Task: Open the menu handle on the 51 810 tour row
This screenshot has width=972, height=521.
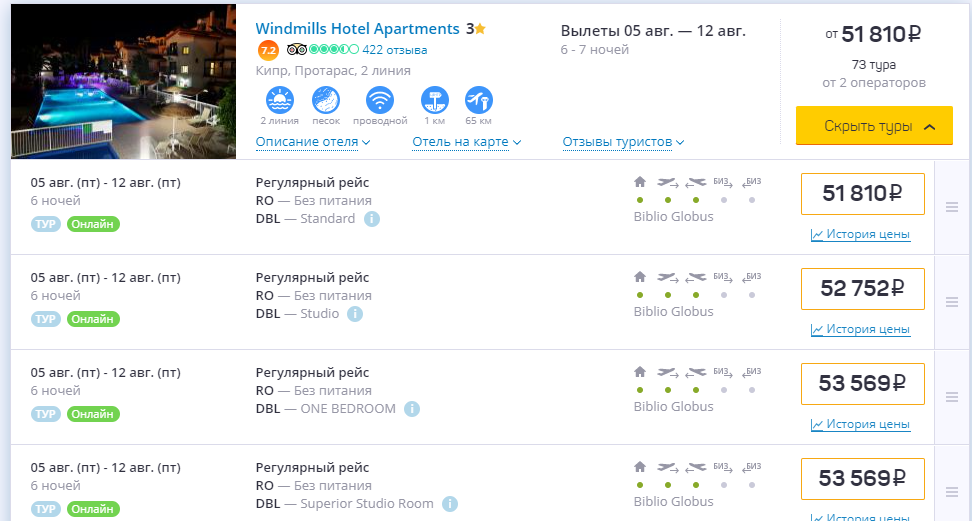Action: 952,207
